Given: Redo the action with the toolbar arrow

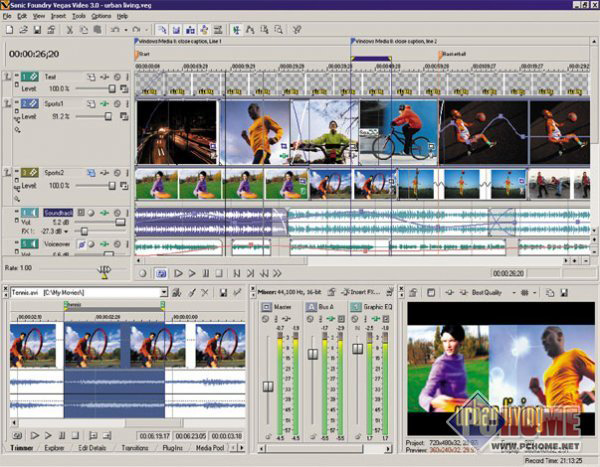Looking at the screenshot, I should click(136, 30).
